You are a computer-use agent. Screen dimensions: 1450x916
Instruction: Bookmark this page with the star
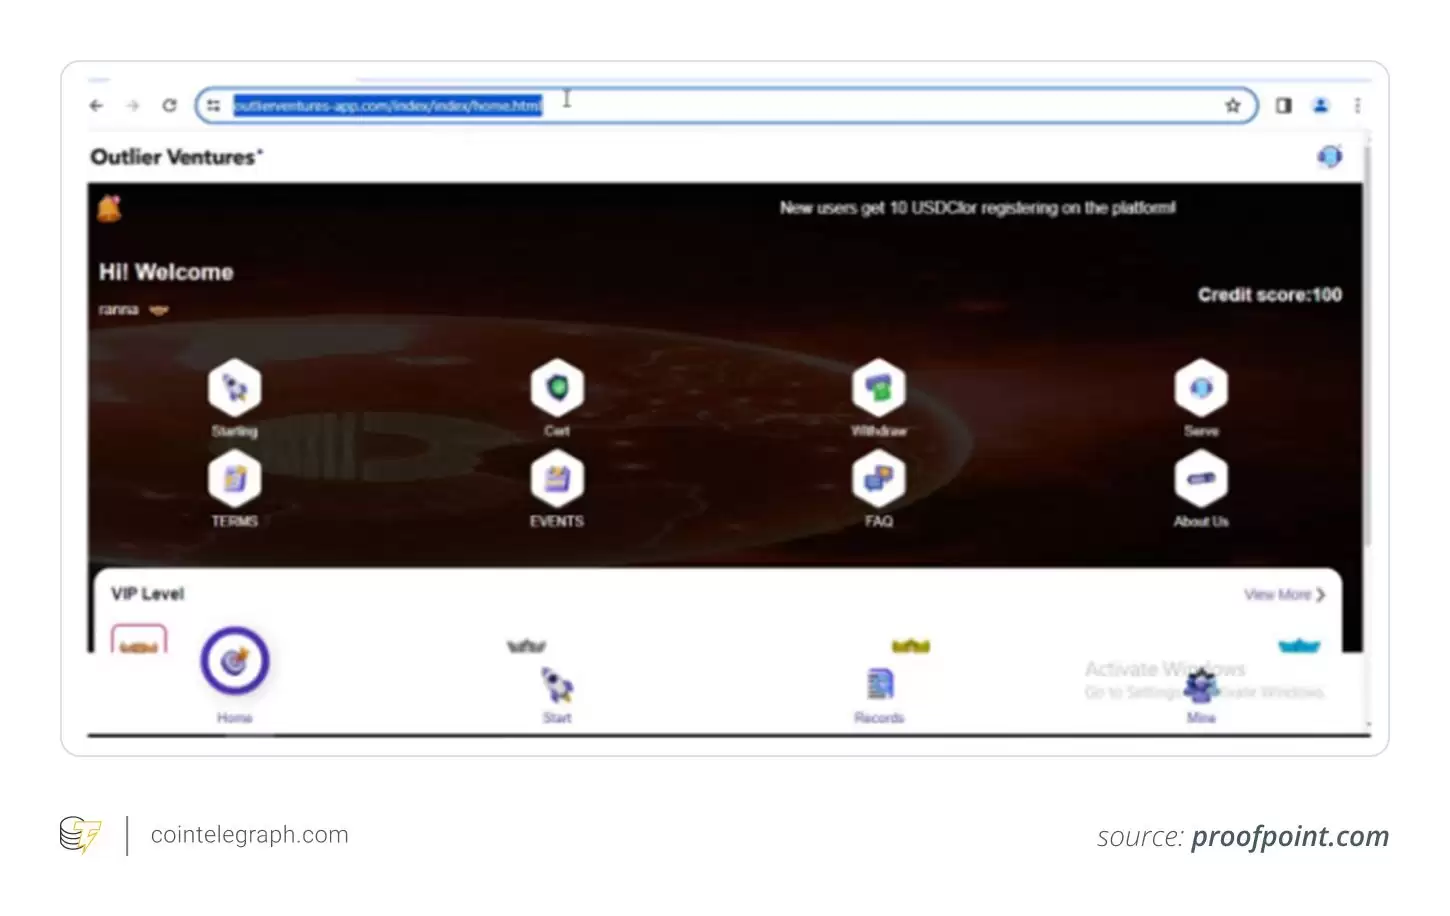point(1232,105)
